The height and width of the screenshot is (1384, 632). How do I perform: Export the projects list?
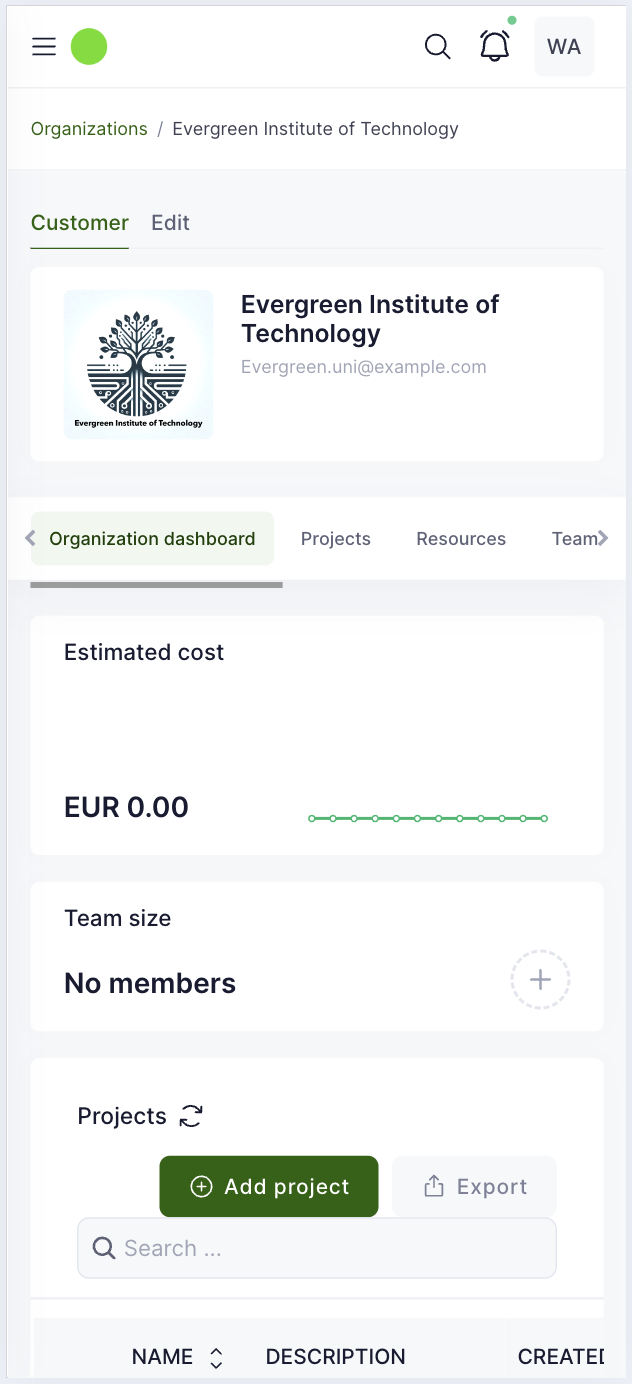475,1187
